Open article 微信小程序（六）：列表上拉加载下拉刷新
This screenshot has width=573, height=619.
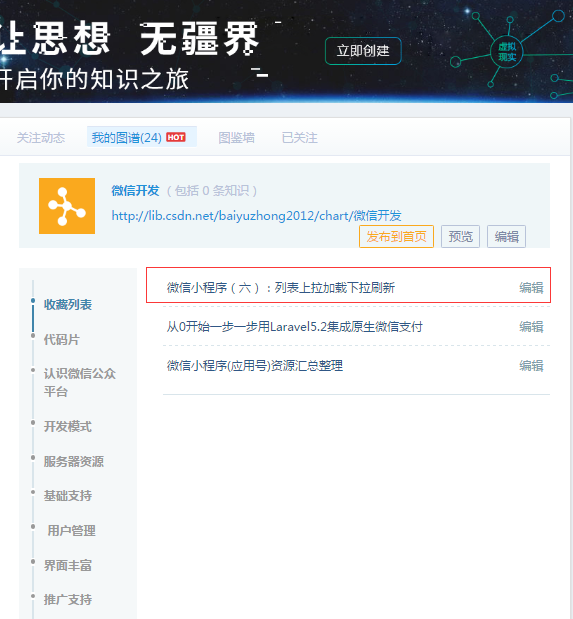click(x=281, y=287)
